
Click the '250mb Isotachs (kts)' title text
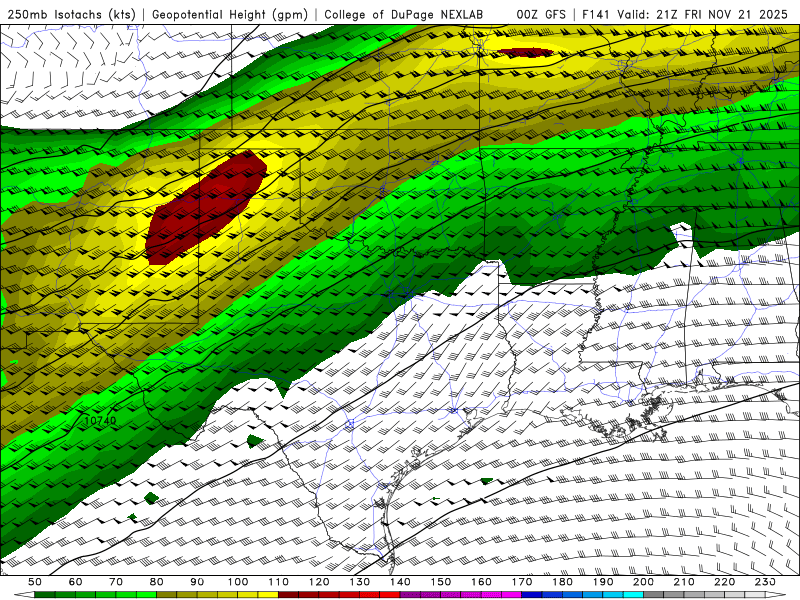pyautogui.click(x=71, y=14)
